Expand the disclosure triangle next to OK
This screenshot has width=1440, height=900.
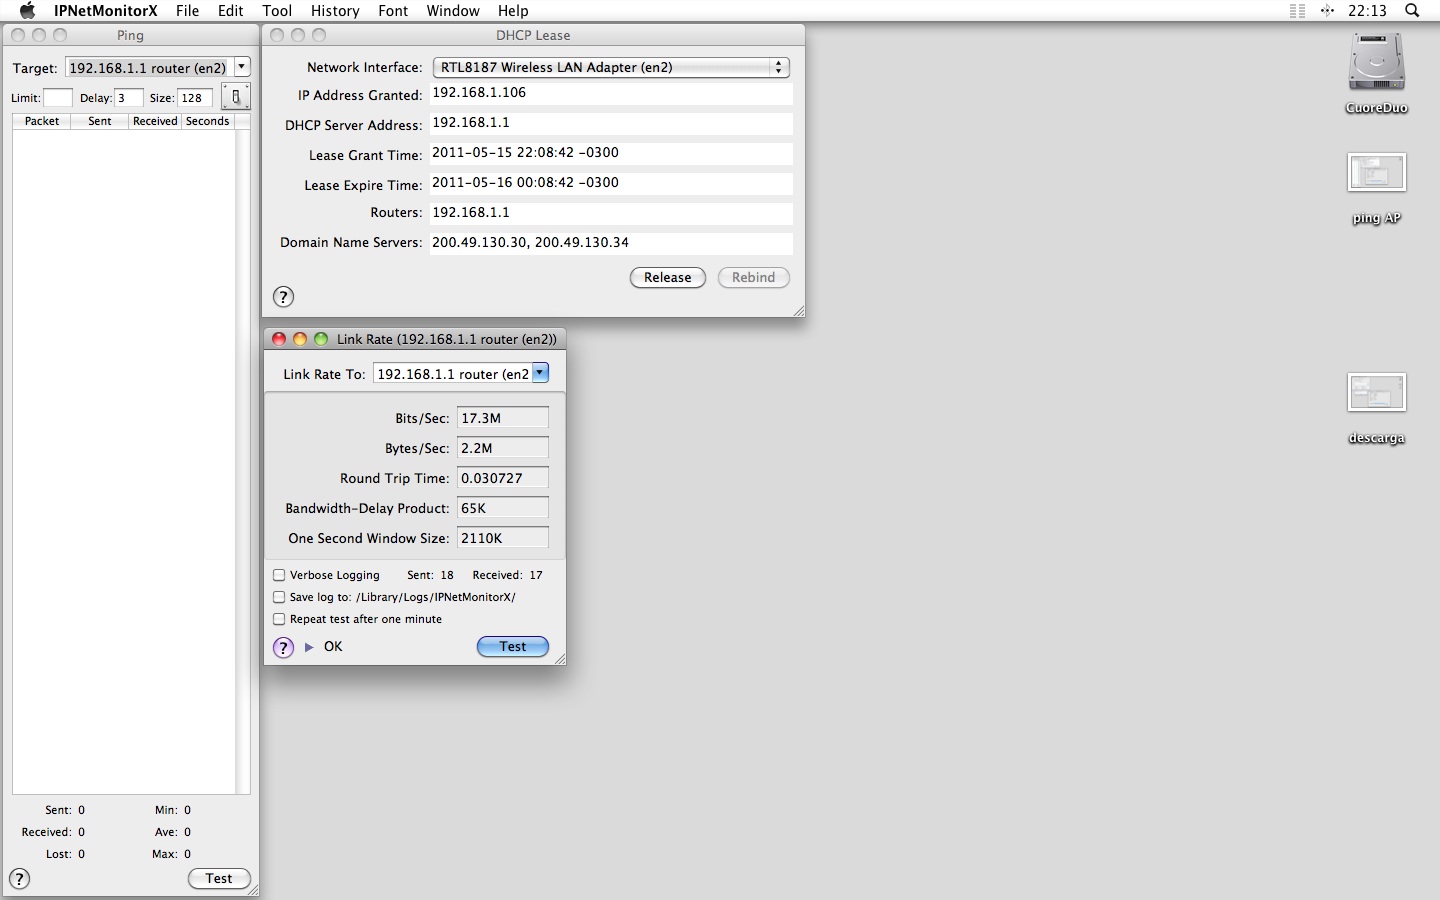click(309, 647)
